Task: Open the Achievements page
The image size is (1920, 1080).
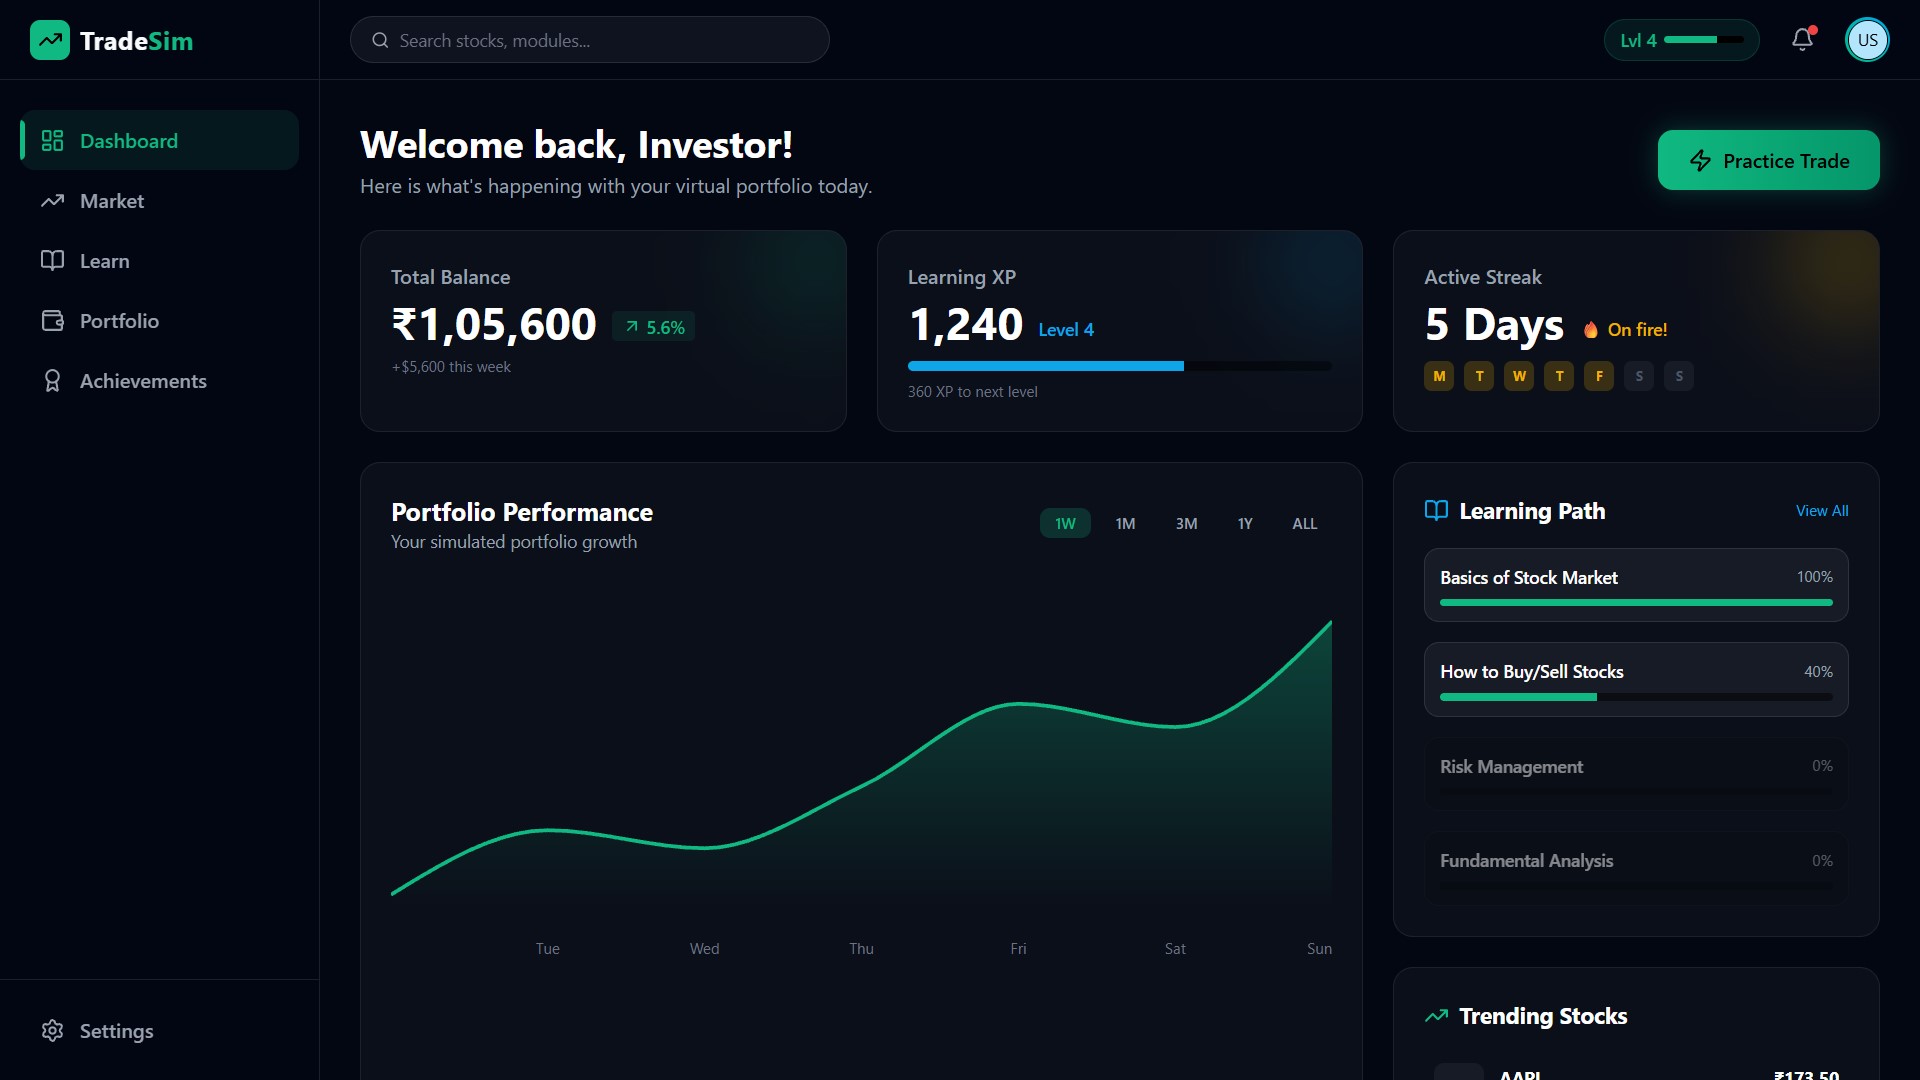Action: pyautogui.click(x=160, y=381)
